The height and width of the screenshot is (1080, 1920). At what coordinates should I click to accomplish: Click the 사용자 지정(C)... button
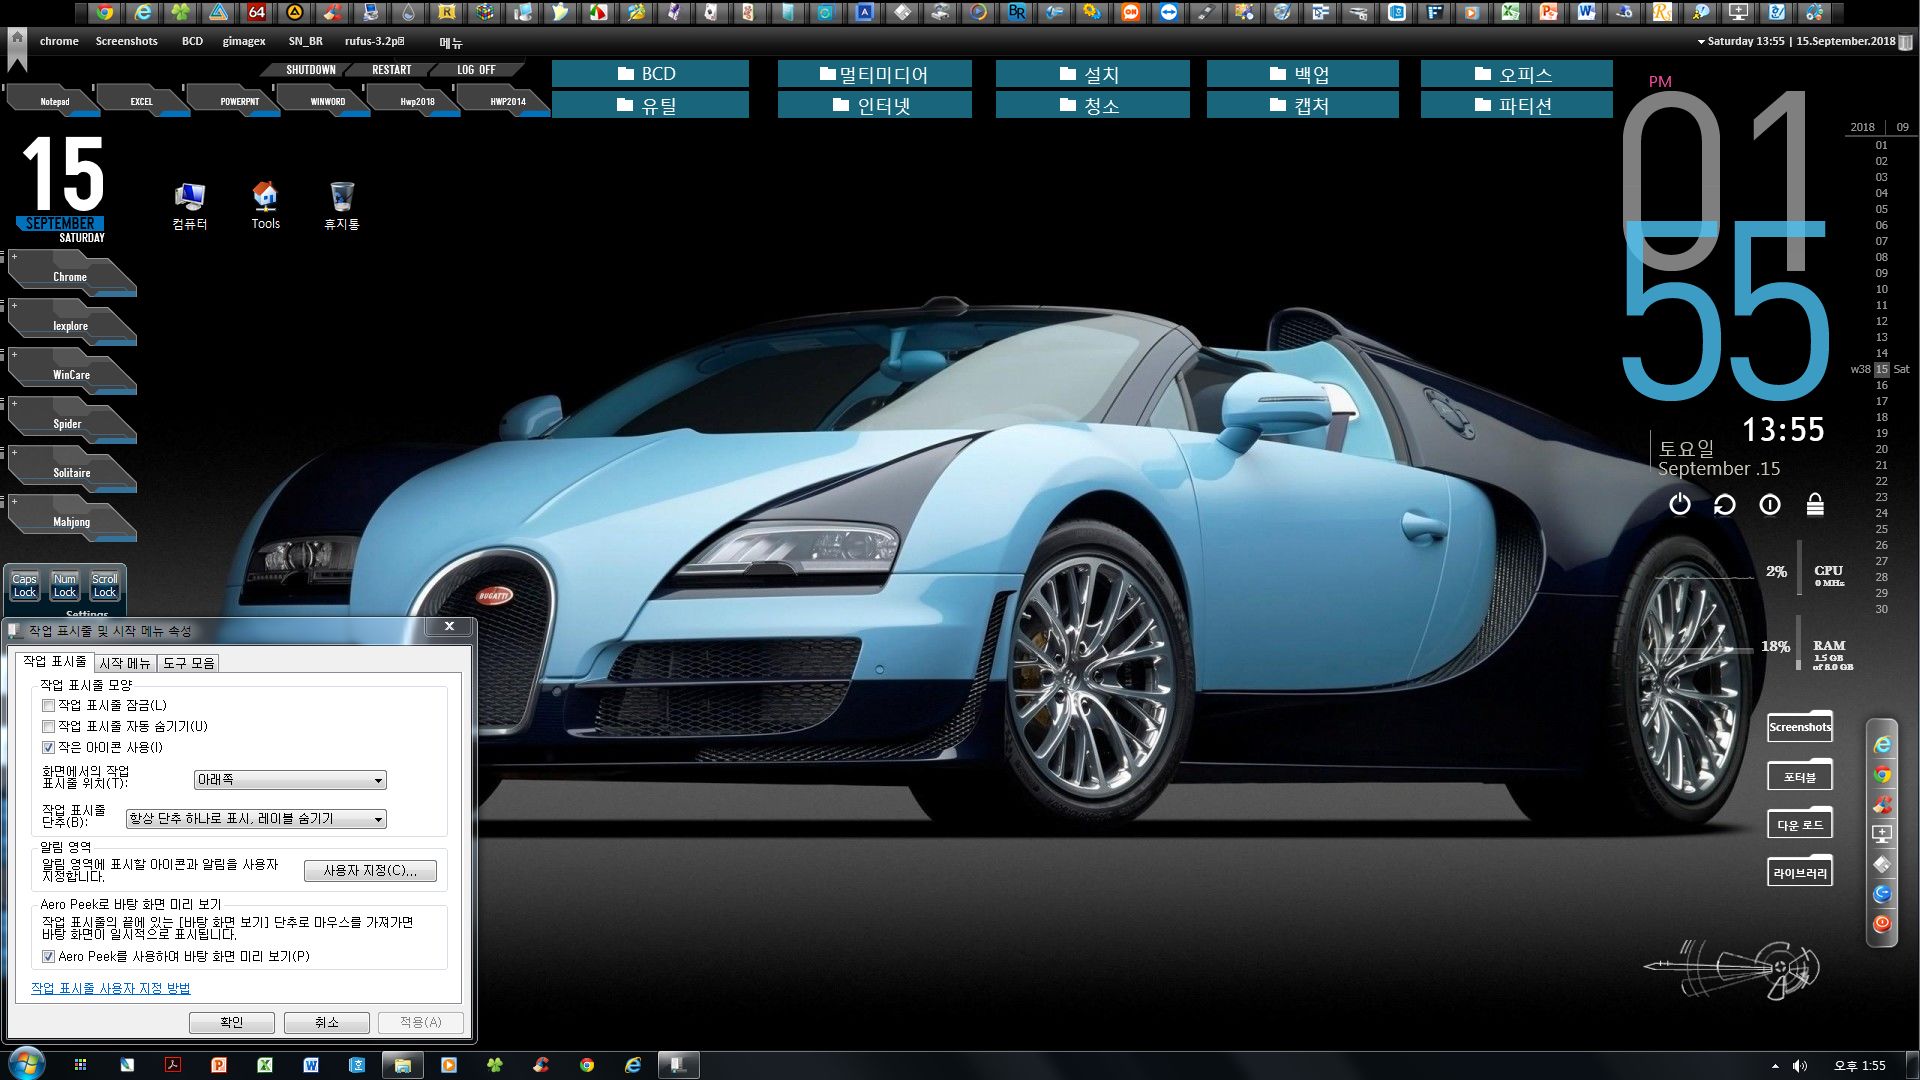tap(370, 871)
